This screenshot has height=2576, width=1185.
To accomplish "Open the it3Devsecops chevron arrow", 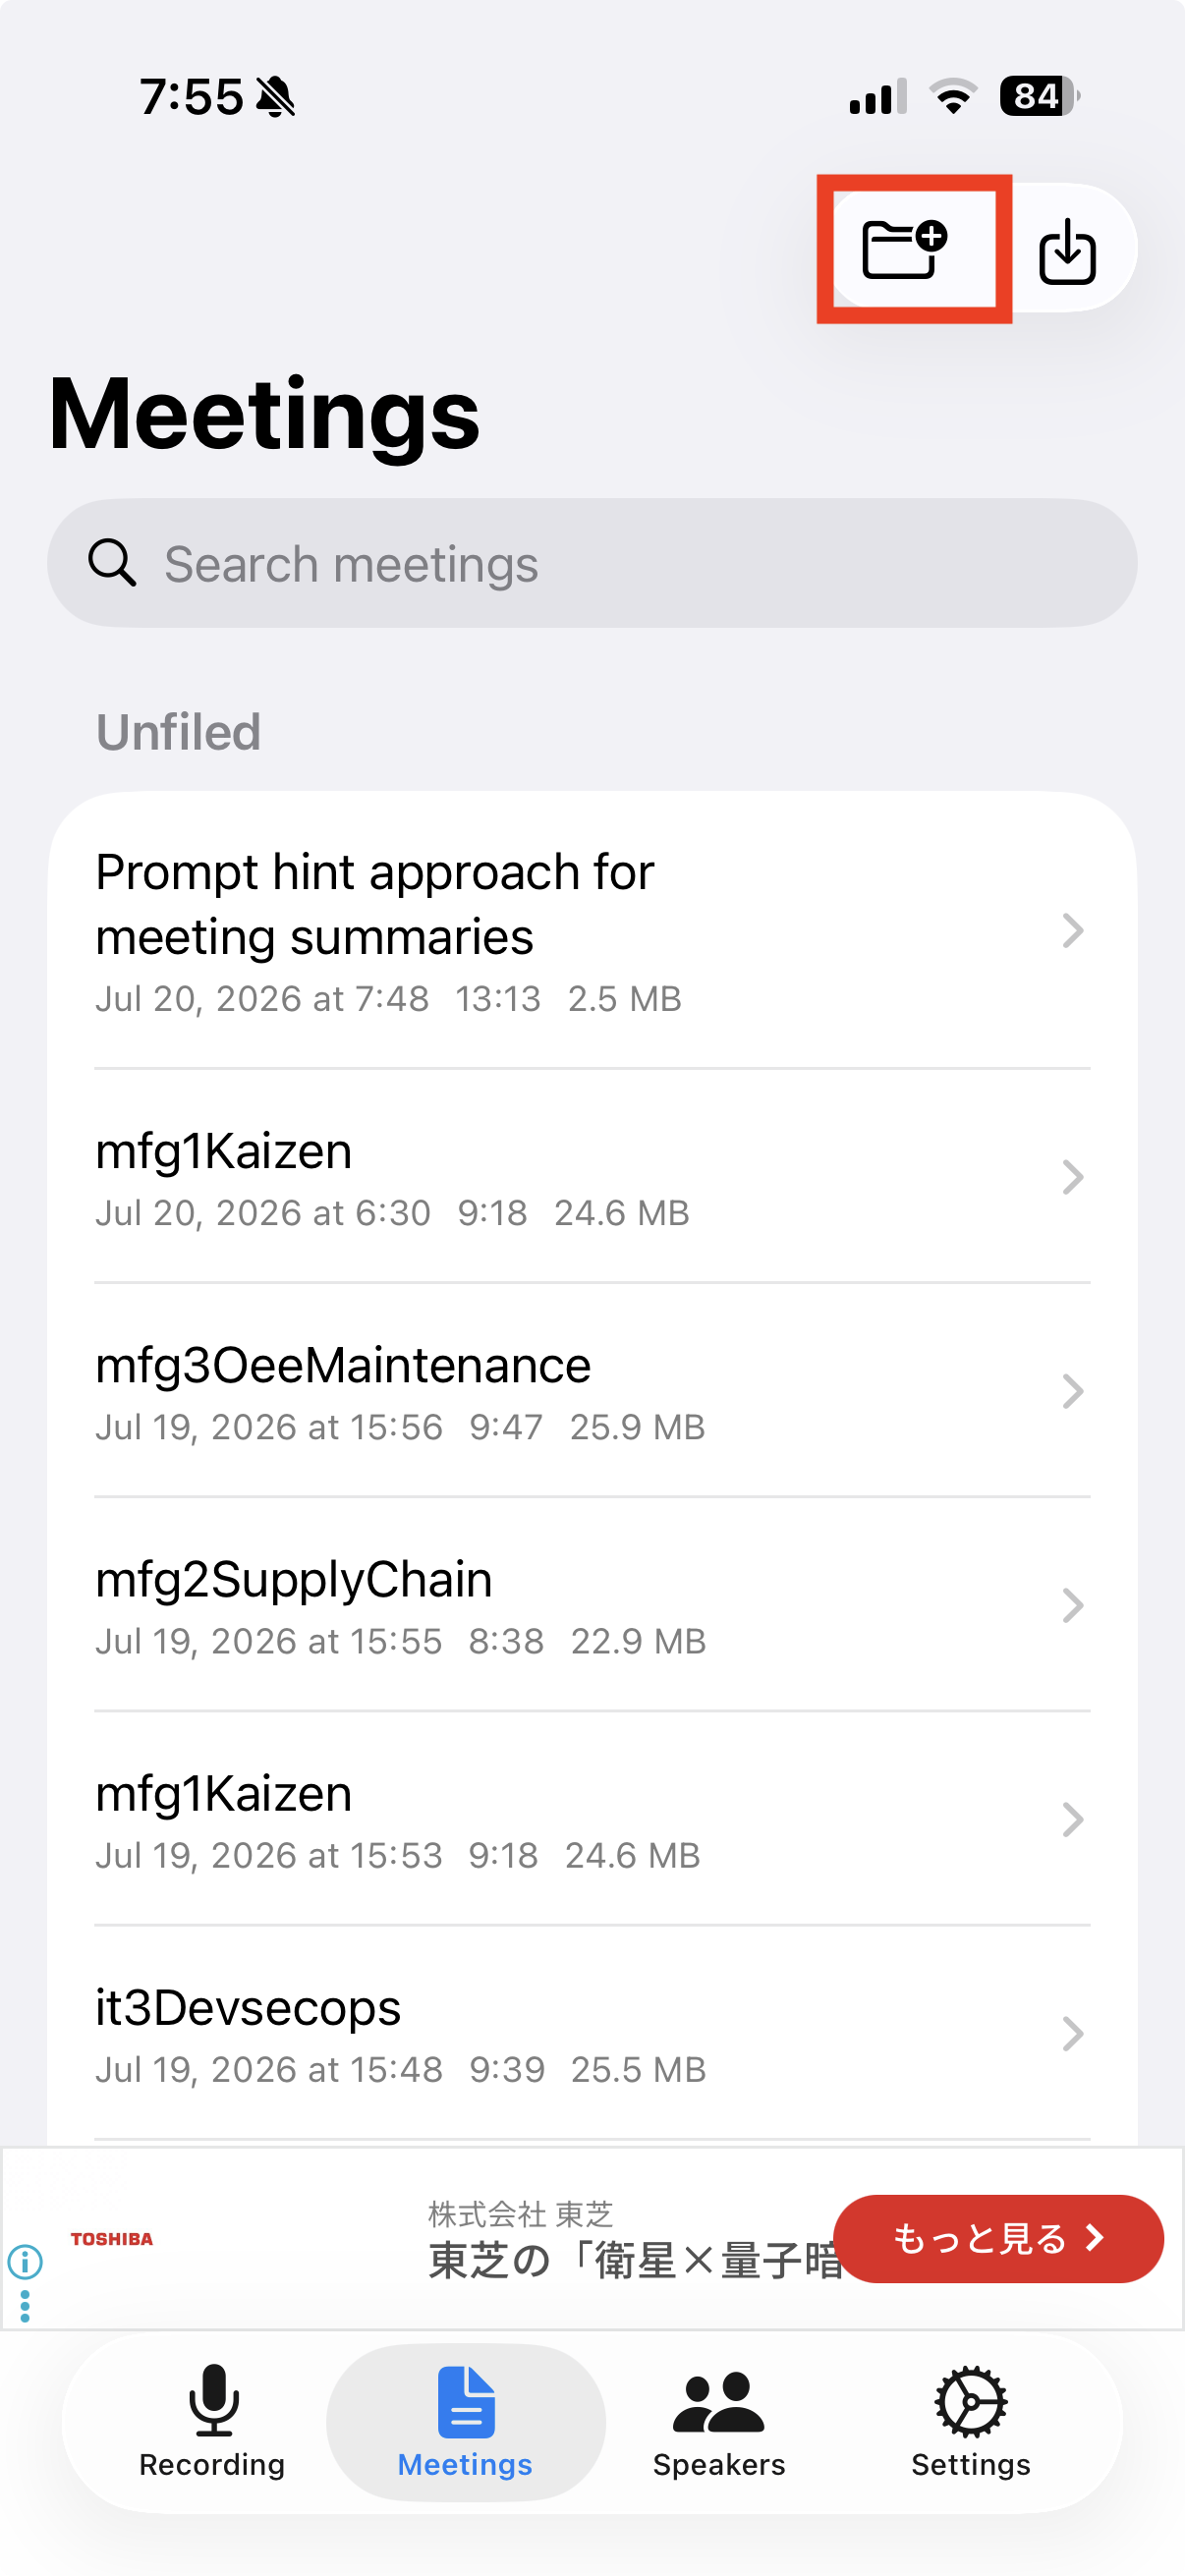I will pyautogui.click(x=1072, y=2033).
